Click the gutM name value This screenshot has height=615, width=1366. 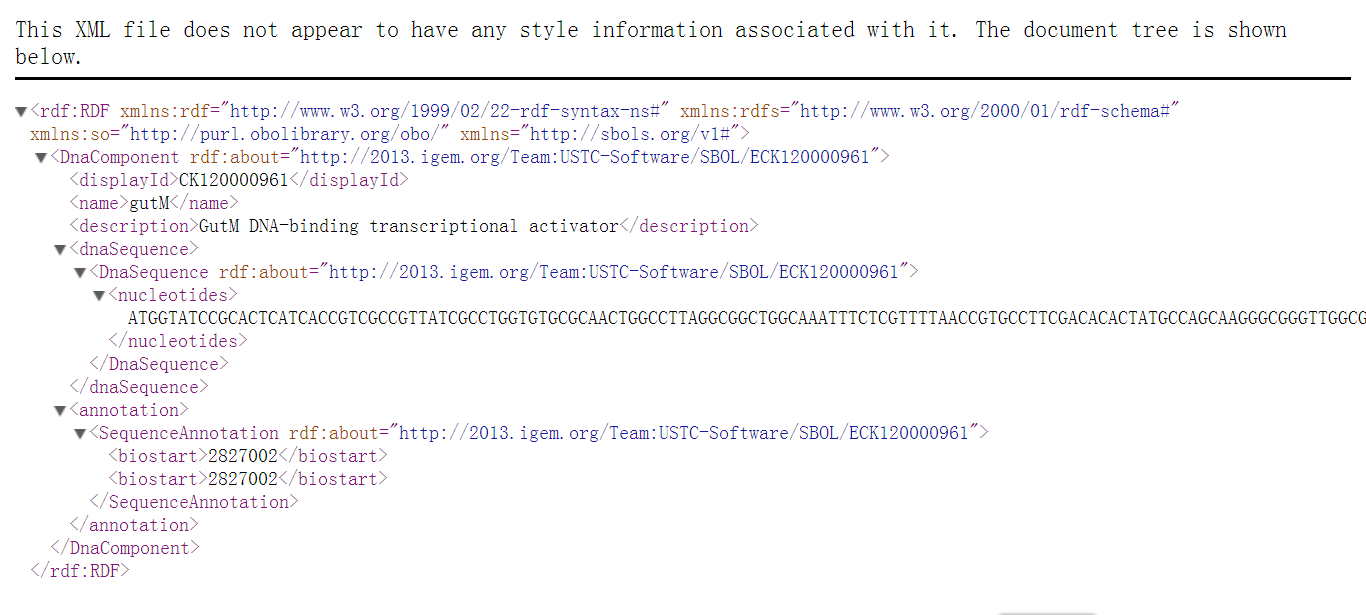click(x=151, y=203)
